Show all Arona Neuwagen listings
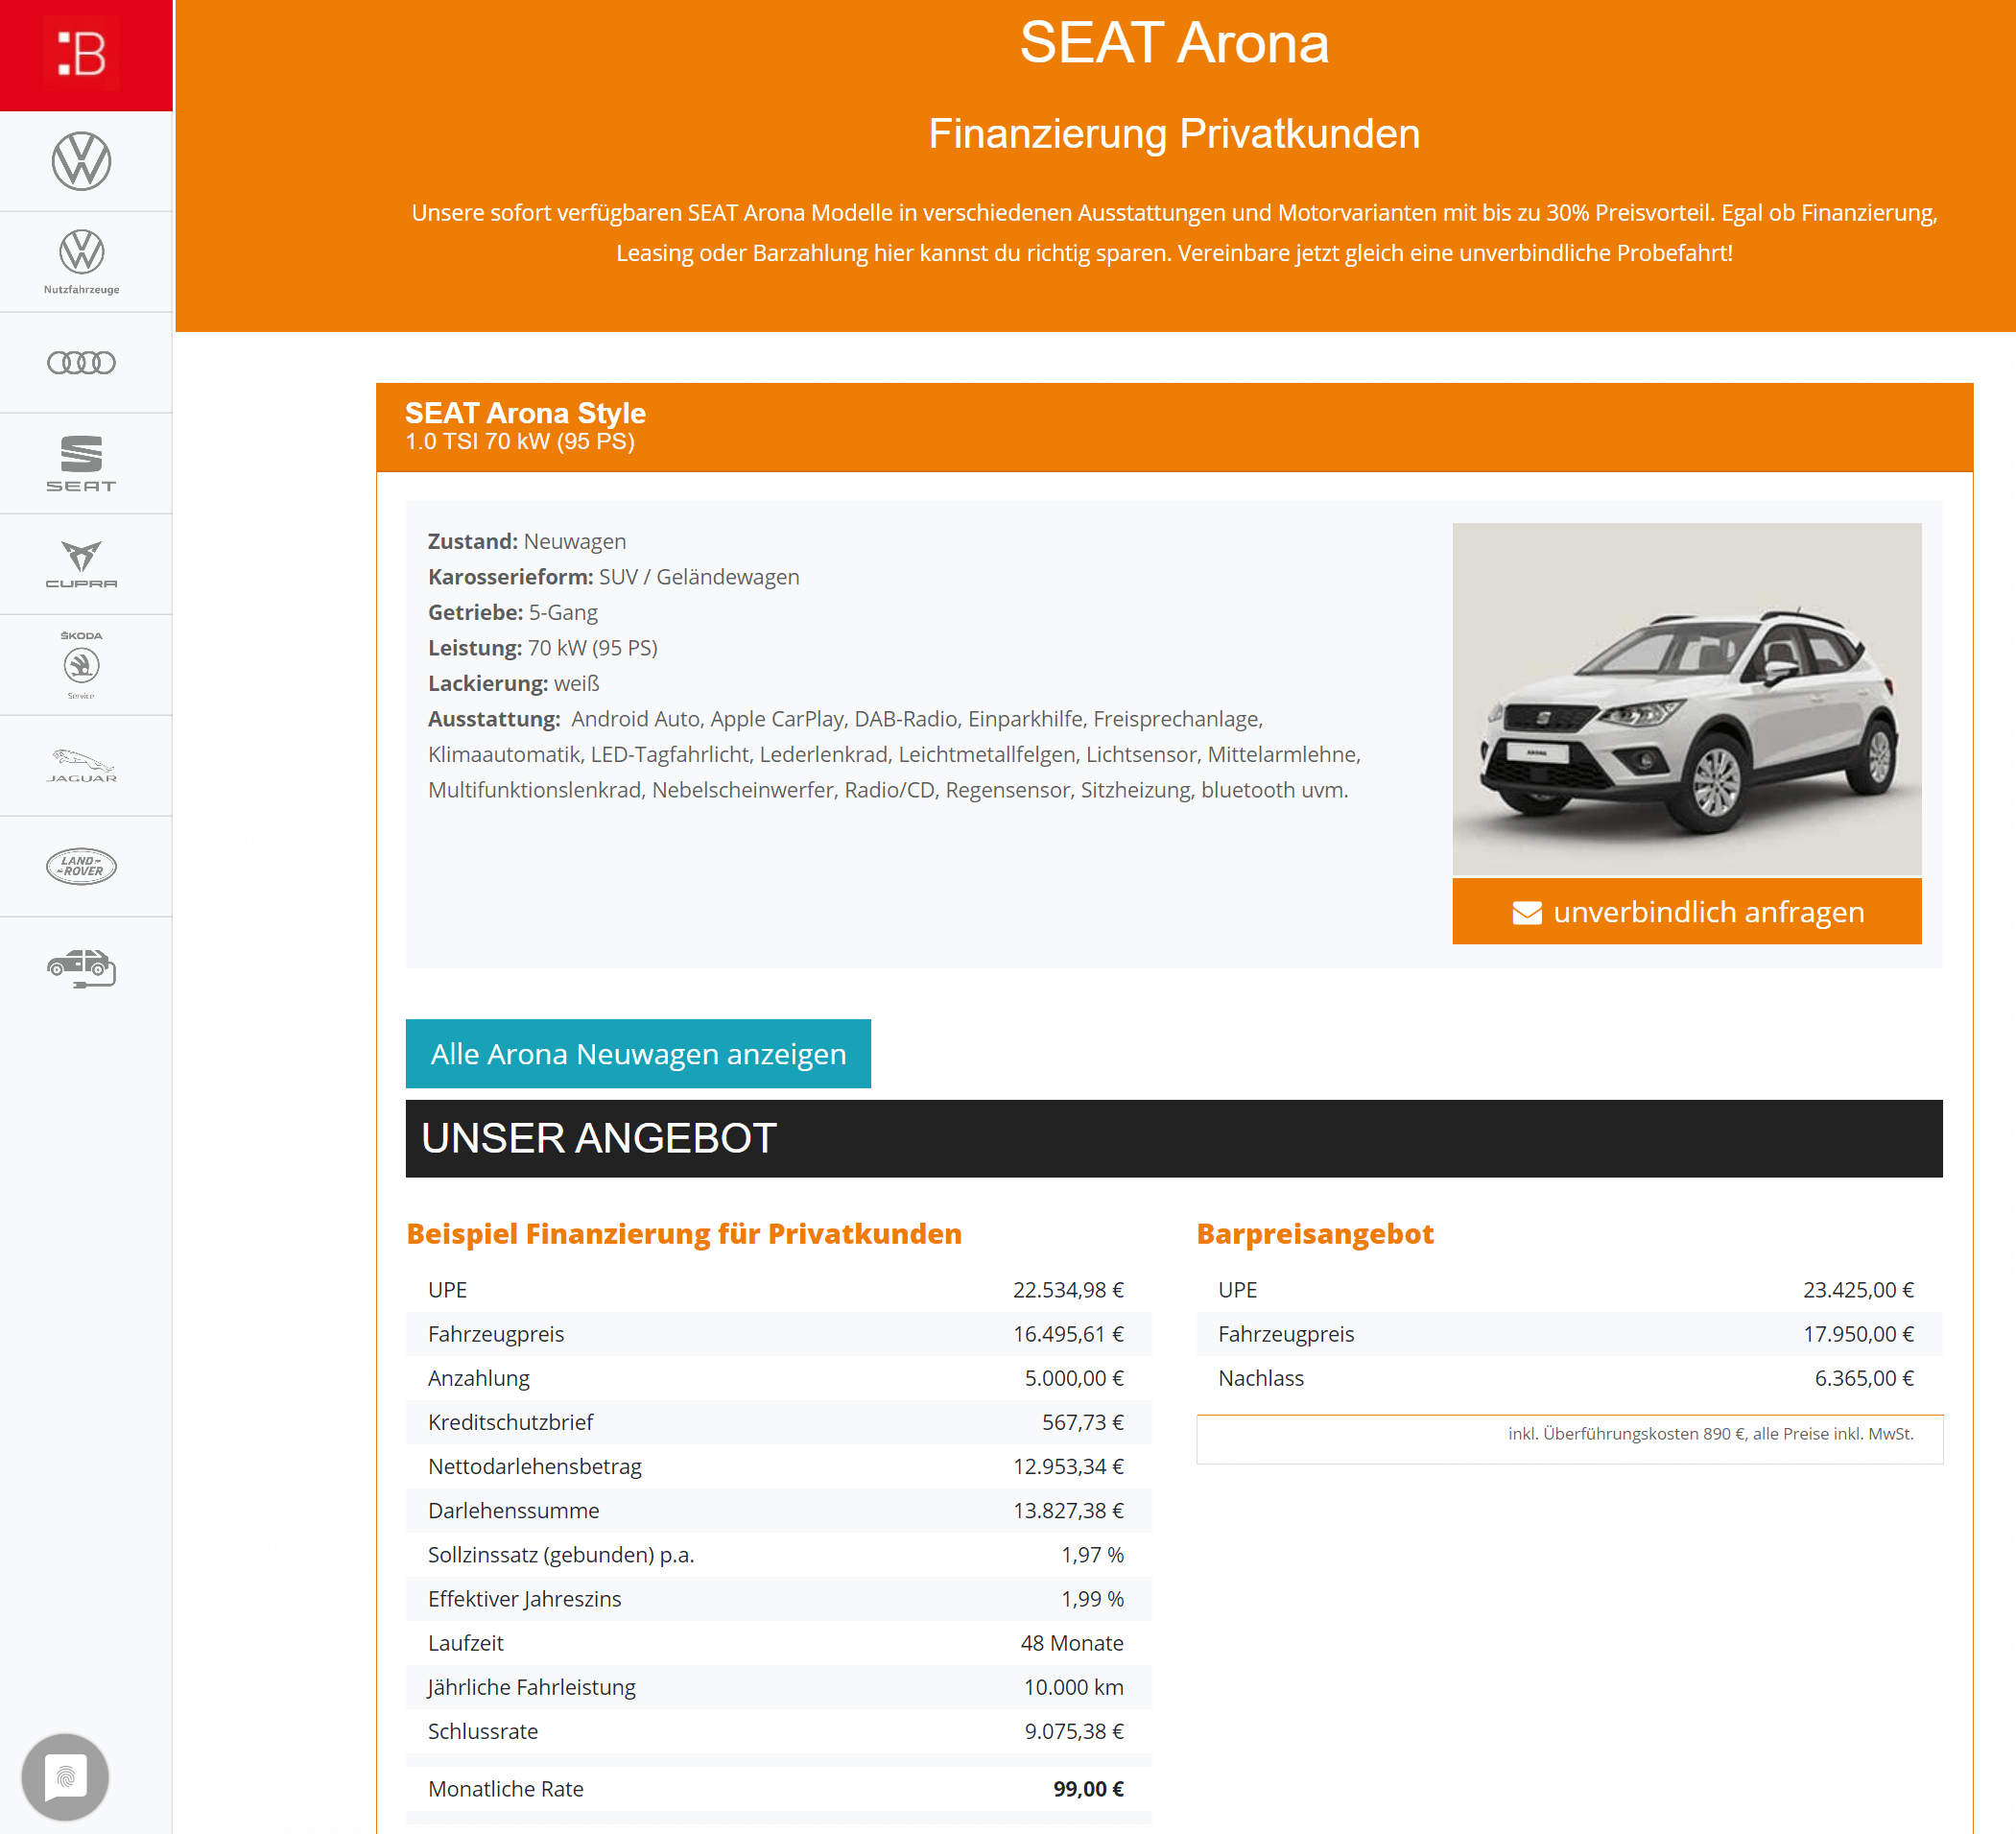Screen dimensions: 2016x1834 click(638, 1053)
